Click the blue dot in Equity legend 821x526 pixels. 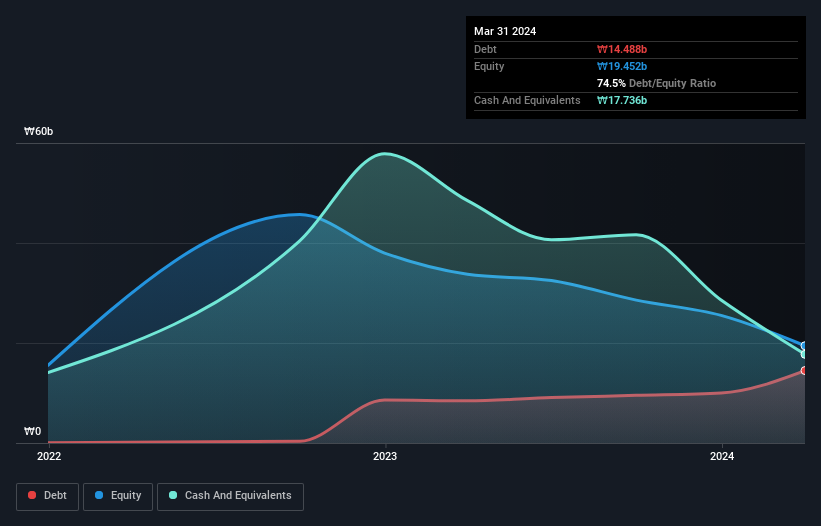(x=99, y=495)
